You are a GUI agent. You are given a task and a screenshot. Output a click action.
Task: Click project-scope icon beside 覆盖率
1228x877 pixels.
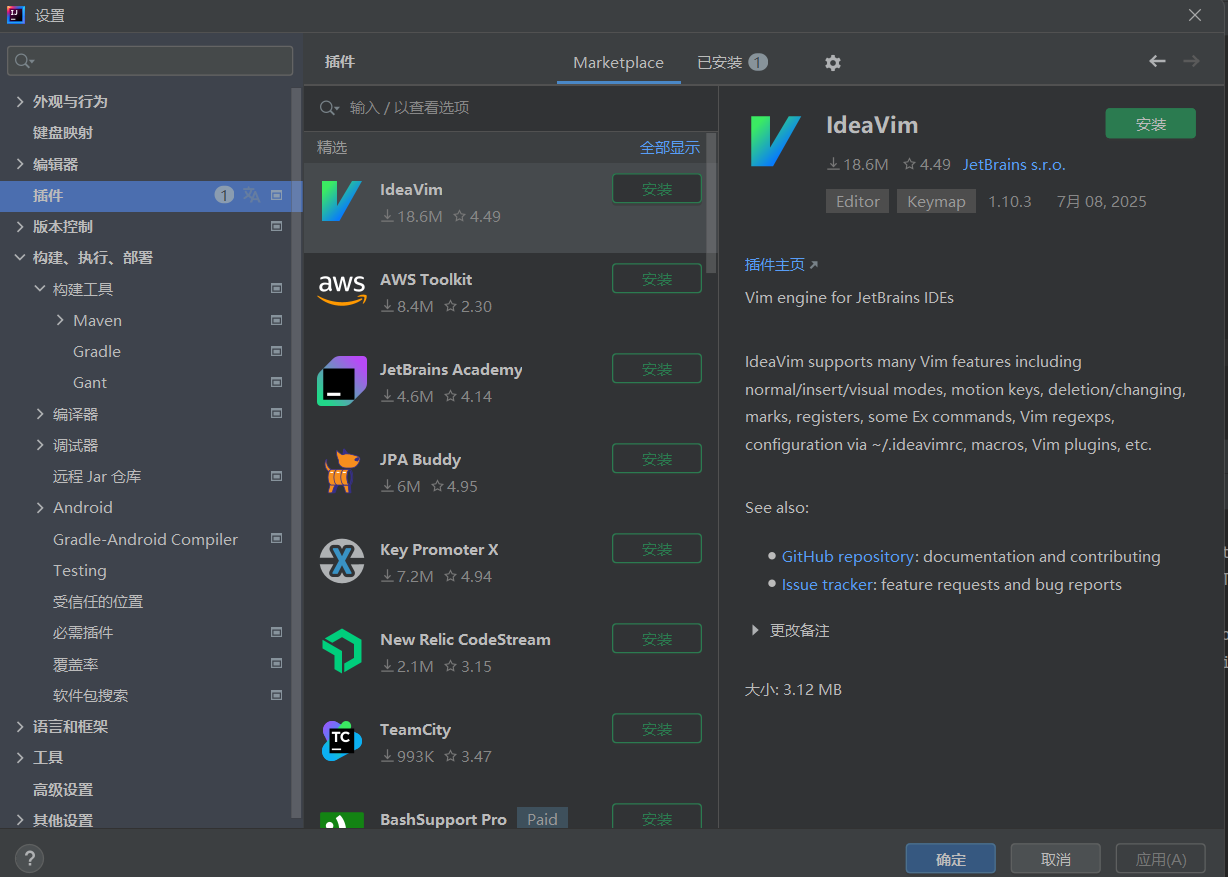[x=277, y=663]
